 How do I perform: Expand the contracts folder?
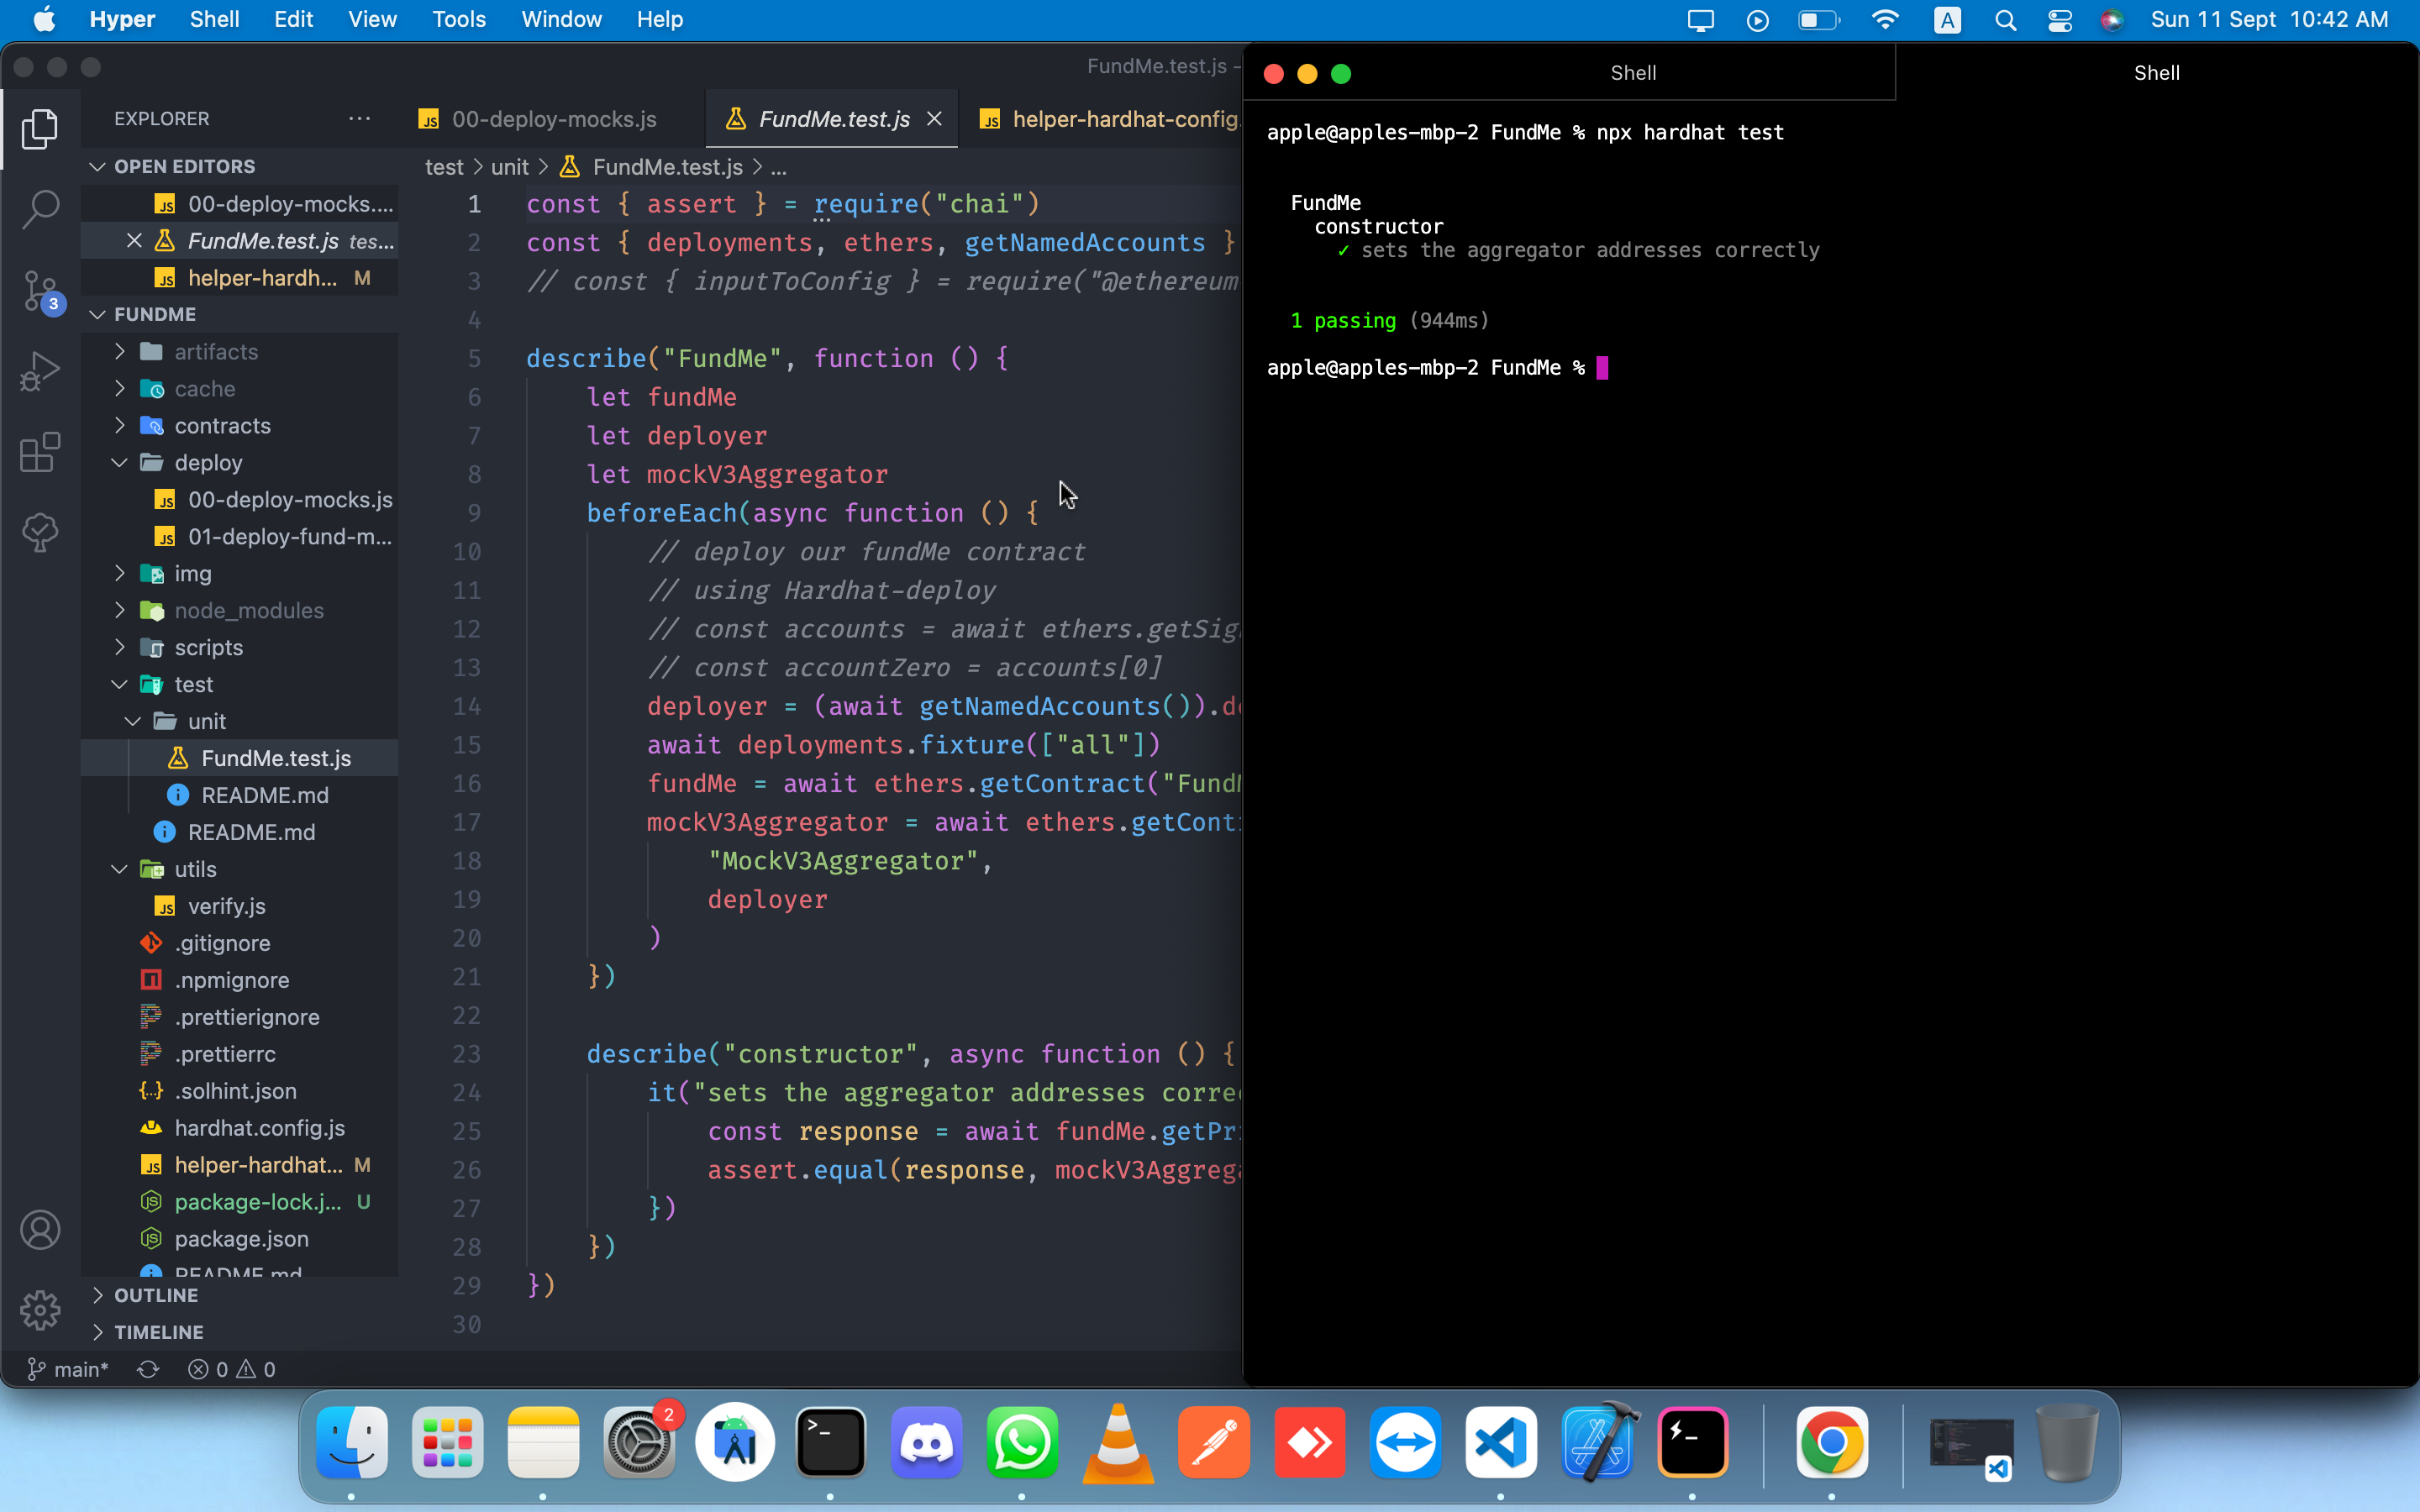(x=240, y=426)
